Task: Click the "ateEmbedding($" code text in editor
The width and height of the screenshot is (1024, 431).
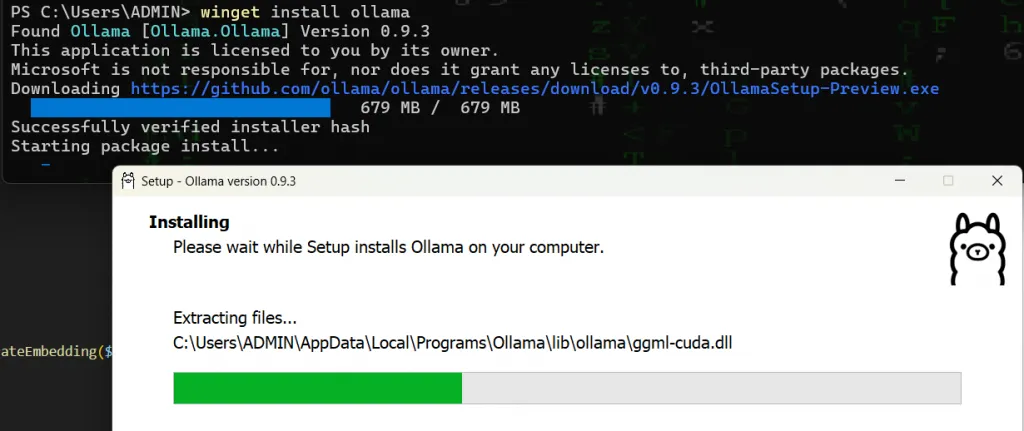Action: pos(56,351)
